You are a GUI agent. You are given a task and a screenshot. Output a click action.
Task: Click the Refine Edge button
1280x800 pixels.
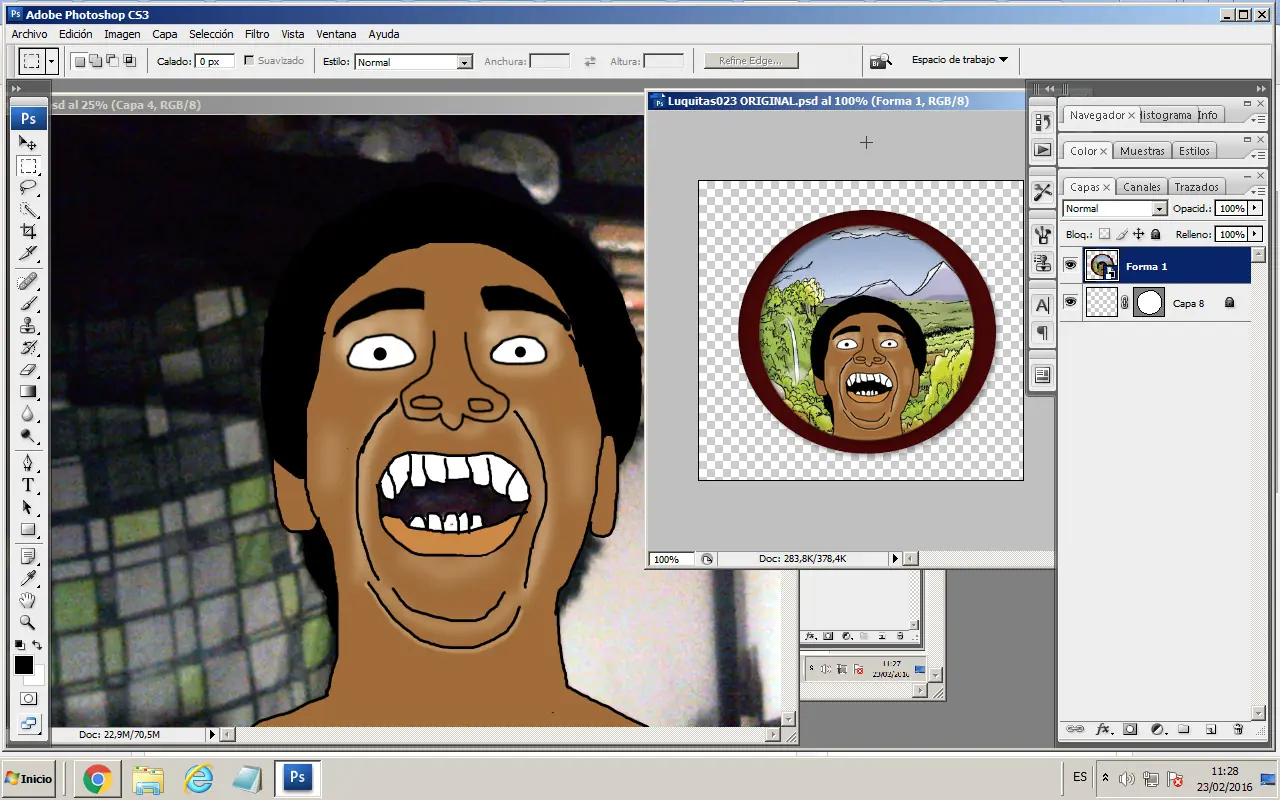[751, 61]
